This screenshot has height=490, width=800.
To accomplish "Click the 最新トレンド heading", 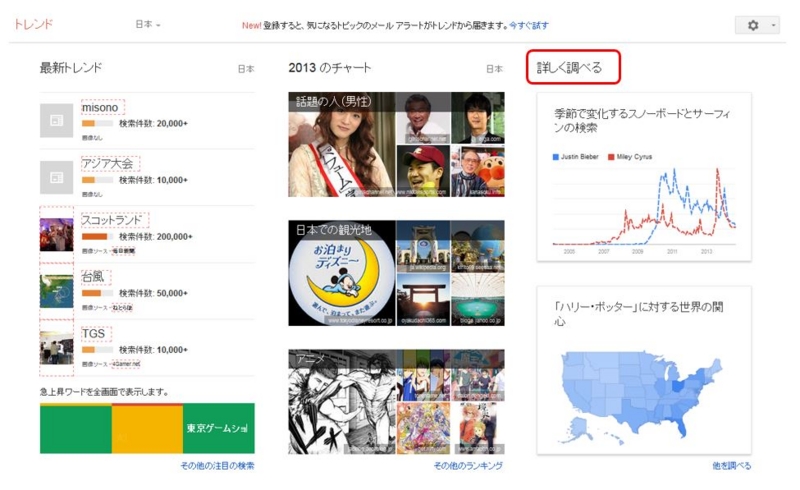I will tap(71, 67).
